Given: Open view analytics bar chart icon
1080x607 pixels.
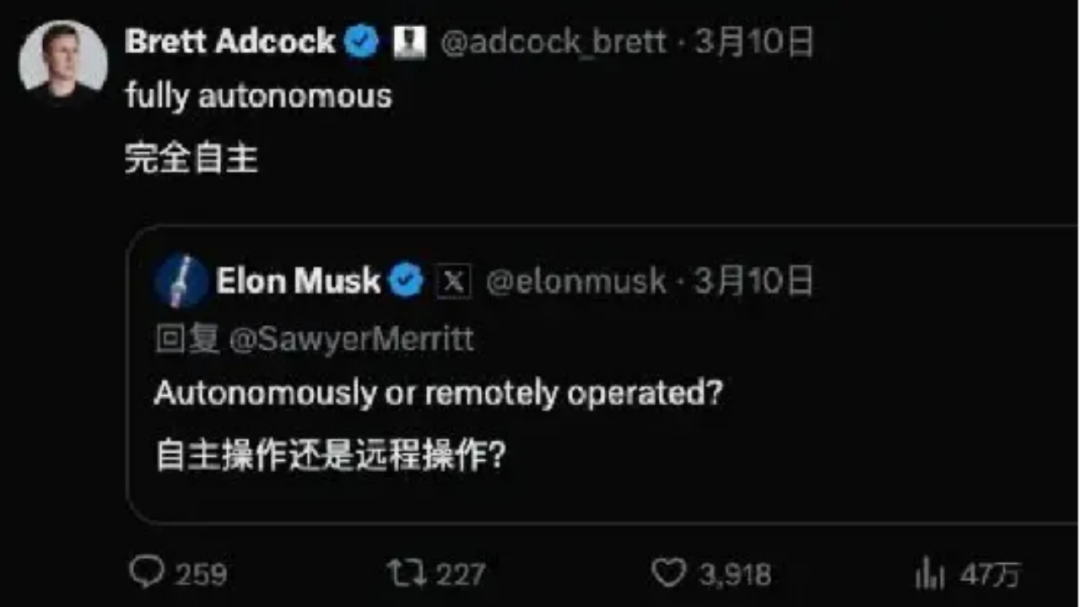Looking at the screenshot, I should [x=929, y=573].
